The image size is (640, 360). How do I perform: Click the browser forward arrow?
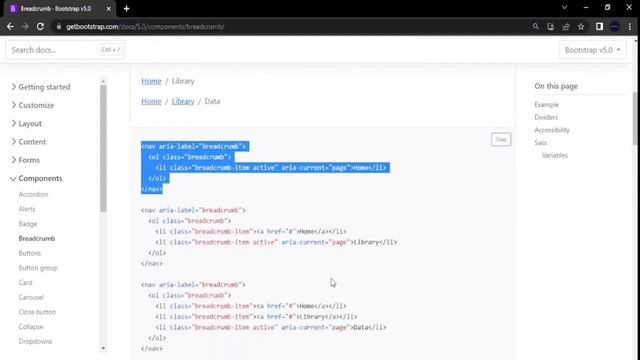tap(25, 27)
